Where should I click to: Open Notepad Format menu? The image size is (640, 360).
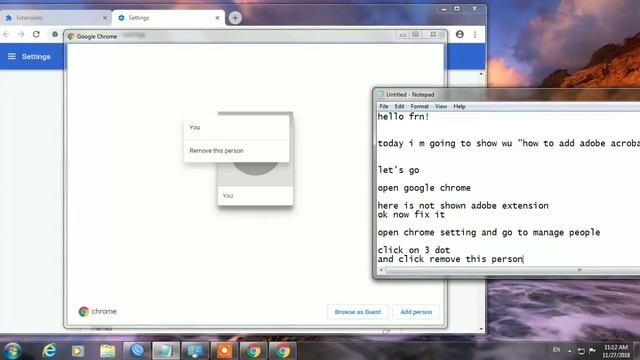[420, 107]
